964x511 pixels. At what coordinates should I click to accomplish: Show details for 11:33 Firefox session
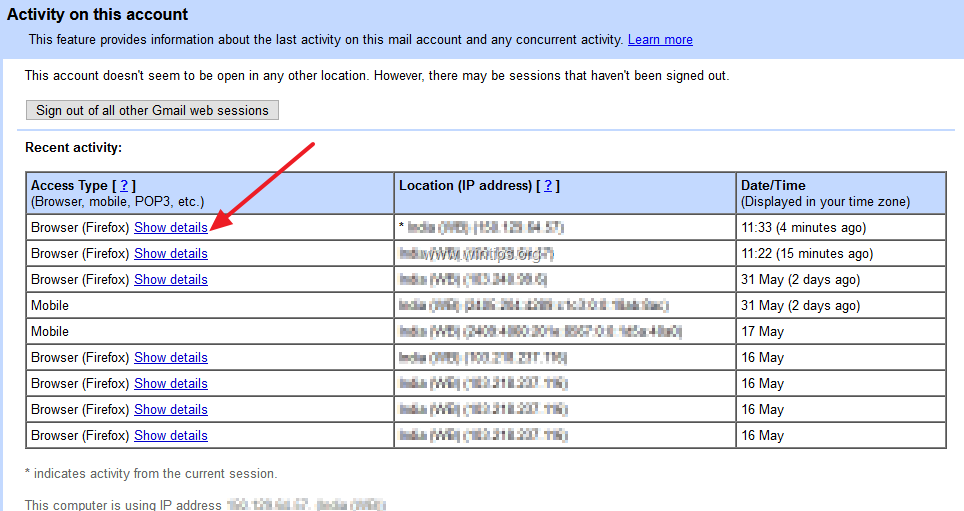point(171,228)
